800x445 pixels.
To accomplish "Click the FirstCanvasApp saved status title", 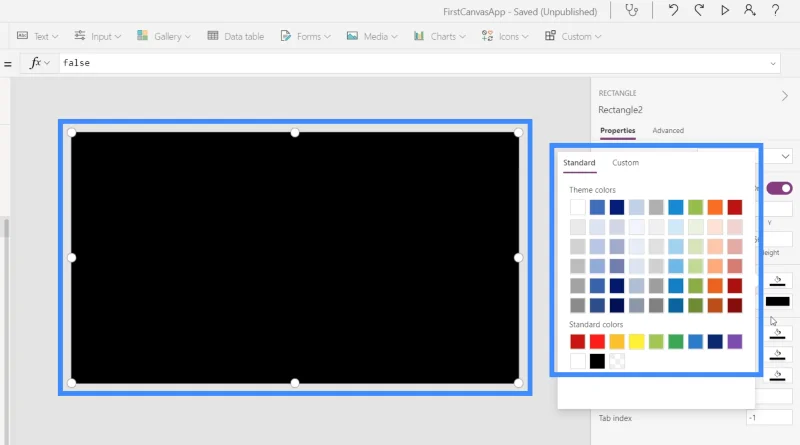I will 520,11.
